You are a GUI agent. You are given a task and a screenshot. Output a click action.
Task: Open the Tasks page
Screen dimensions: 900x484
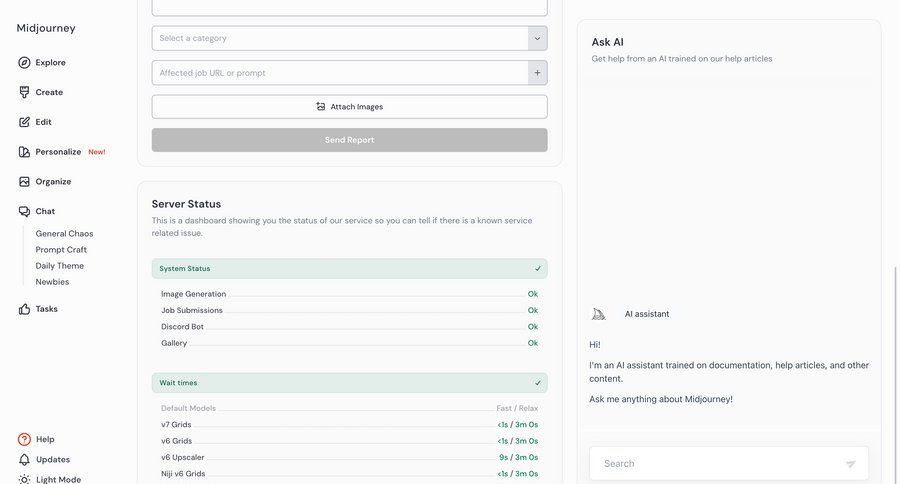tap(46, 309)
